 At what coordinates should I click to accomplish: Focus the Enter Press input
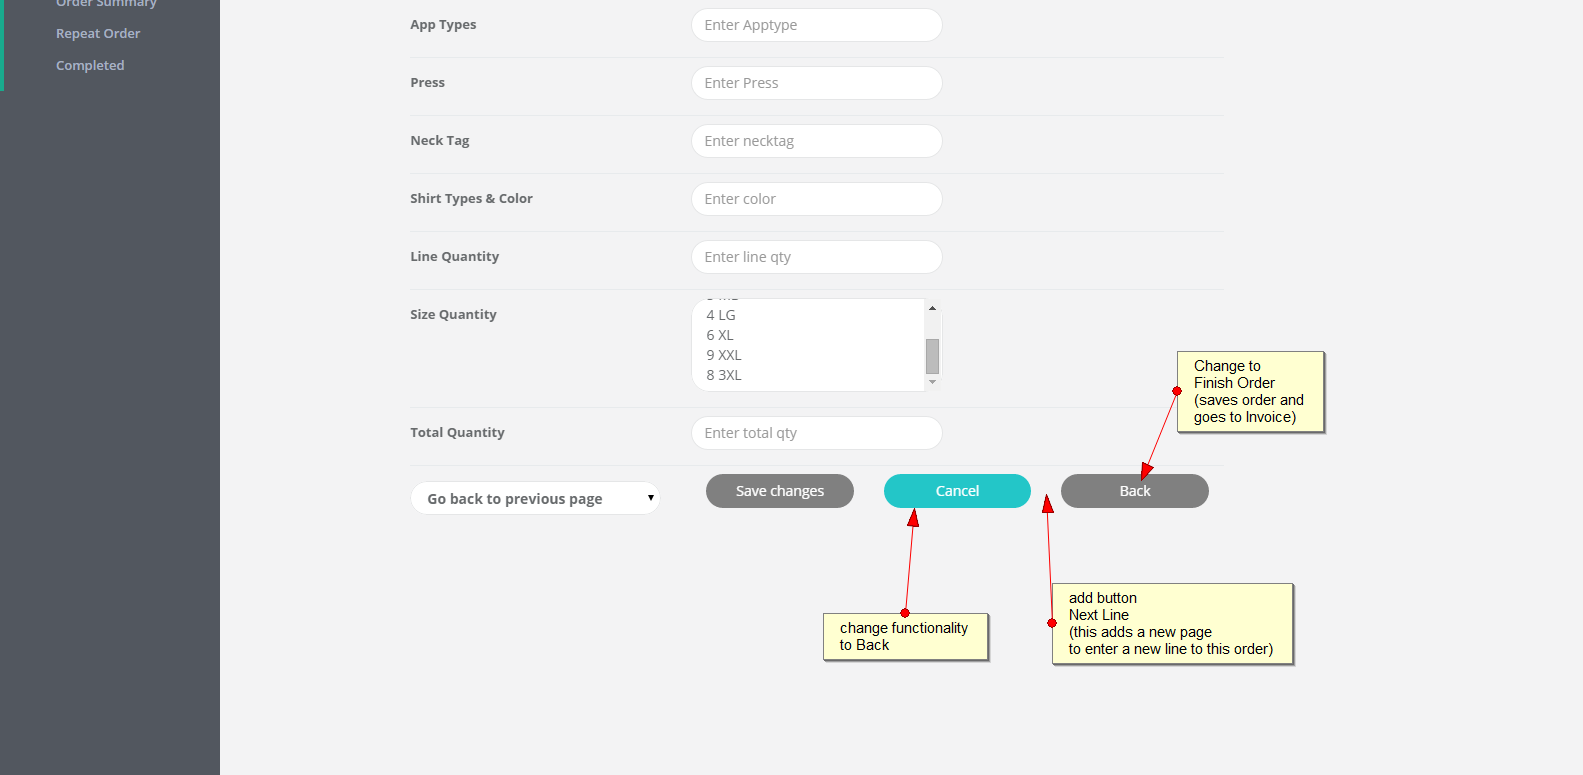816,83
